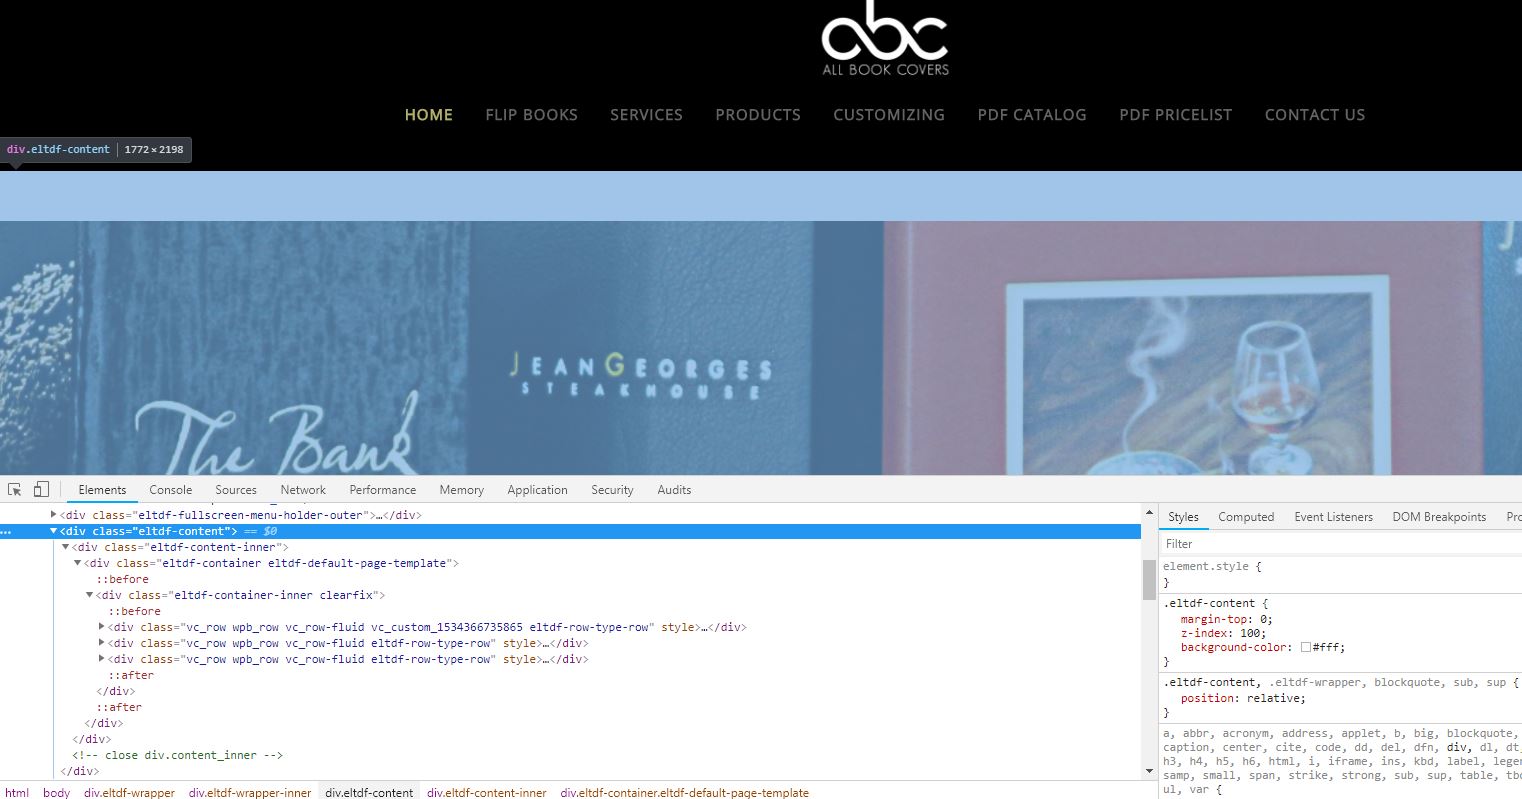Image resolution: width=1522 pixels, height=799 pixels.
Task: Collapse the eltdf-container eltdf-default-page-template div
Action: point(78,563)
